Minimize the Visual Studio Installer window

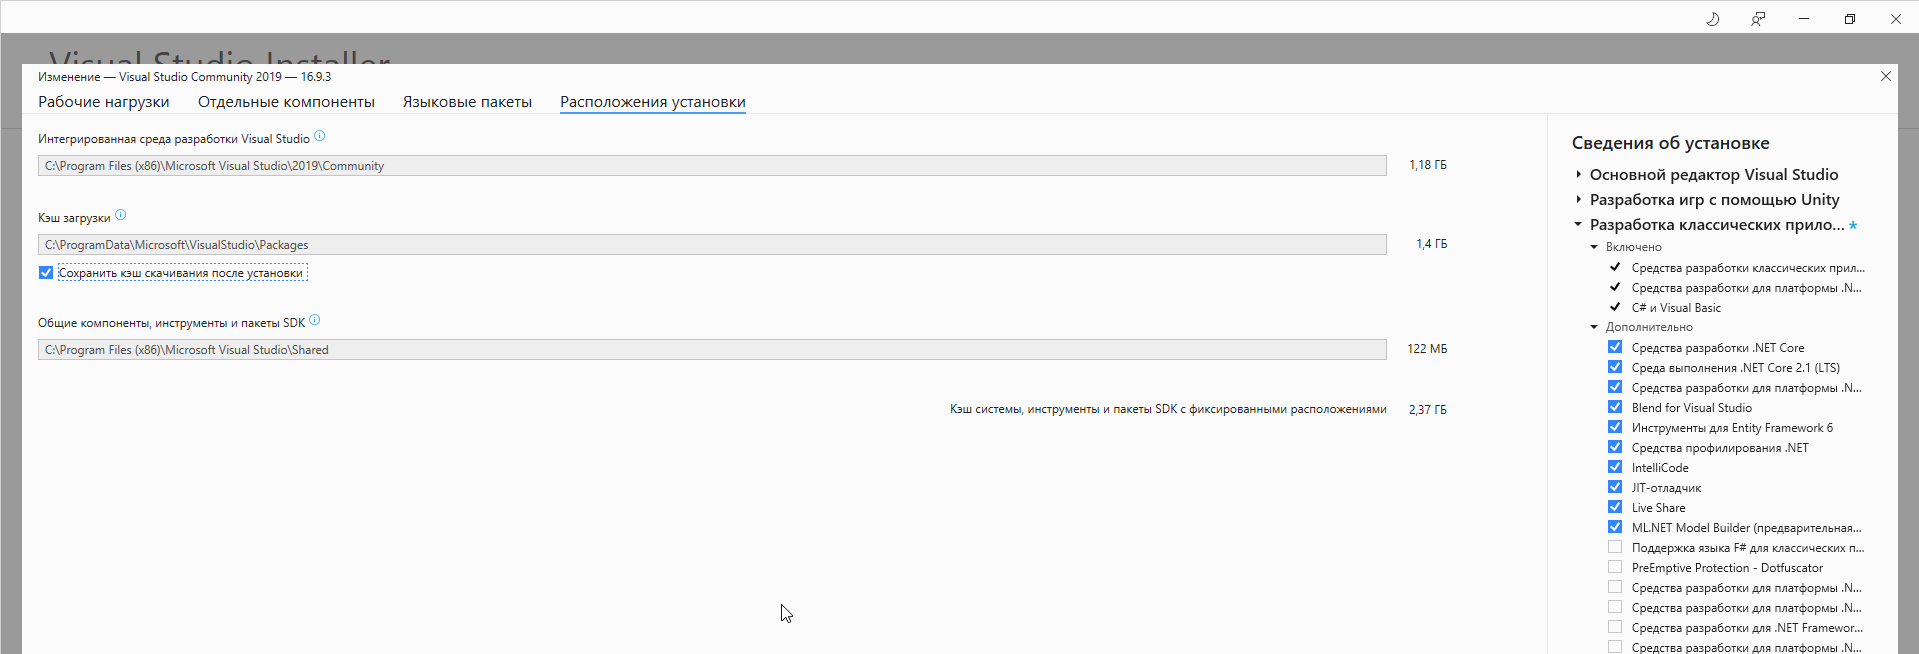point(1804,19)
